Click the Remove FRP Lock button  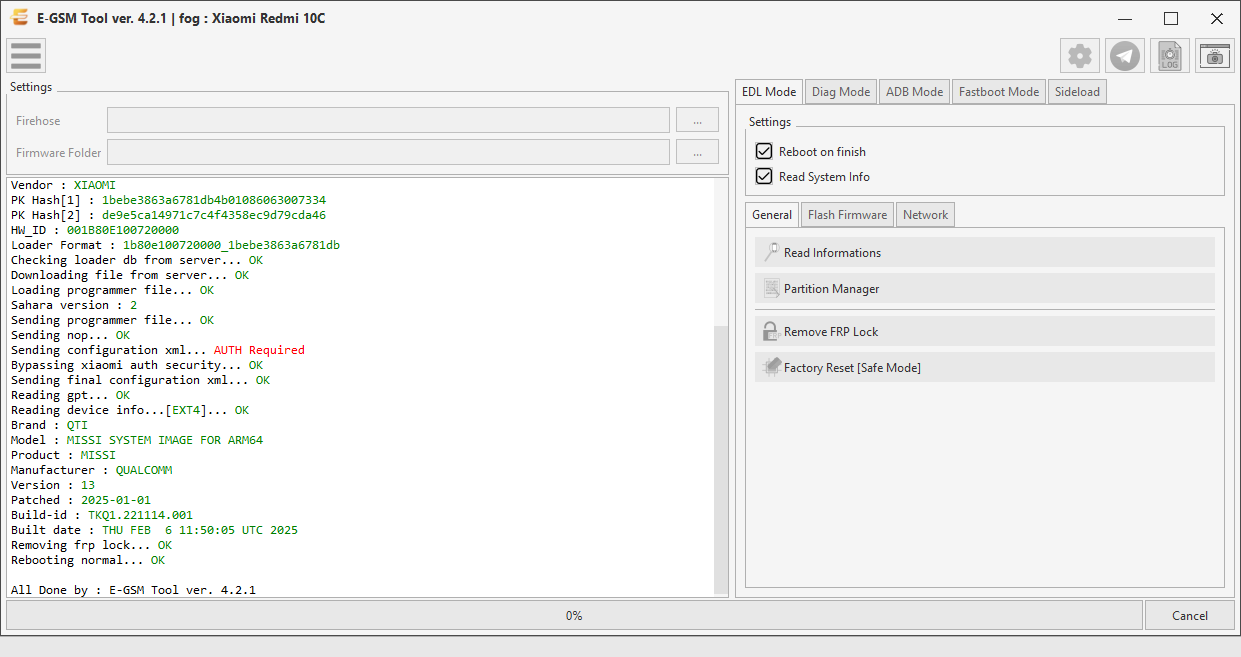[985, 331]
